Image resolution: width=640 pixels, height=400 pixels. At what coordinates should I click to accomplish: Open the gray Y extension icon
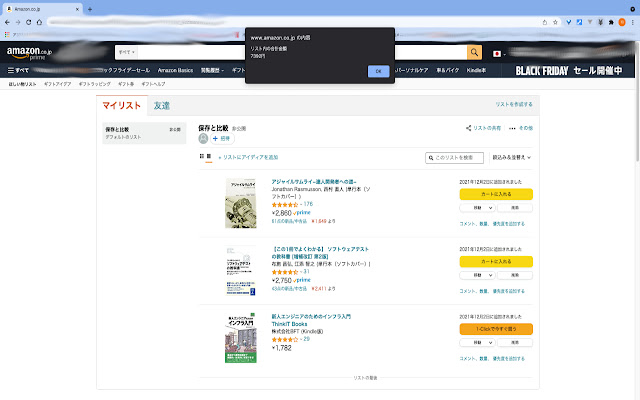(x=590, y=22)
